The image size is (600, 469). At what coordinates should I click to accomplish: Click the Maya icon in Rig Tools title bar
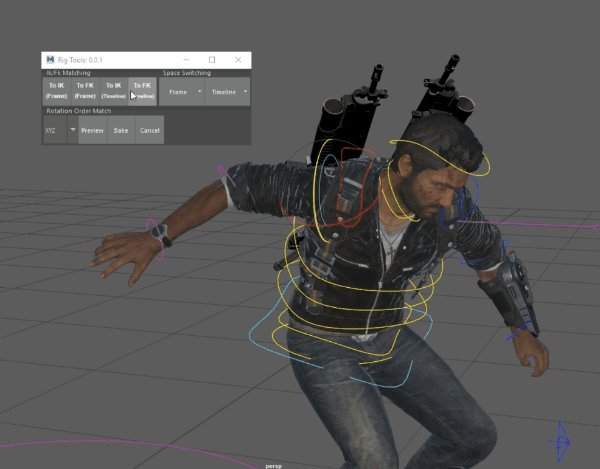click(x=50, y=60)
